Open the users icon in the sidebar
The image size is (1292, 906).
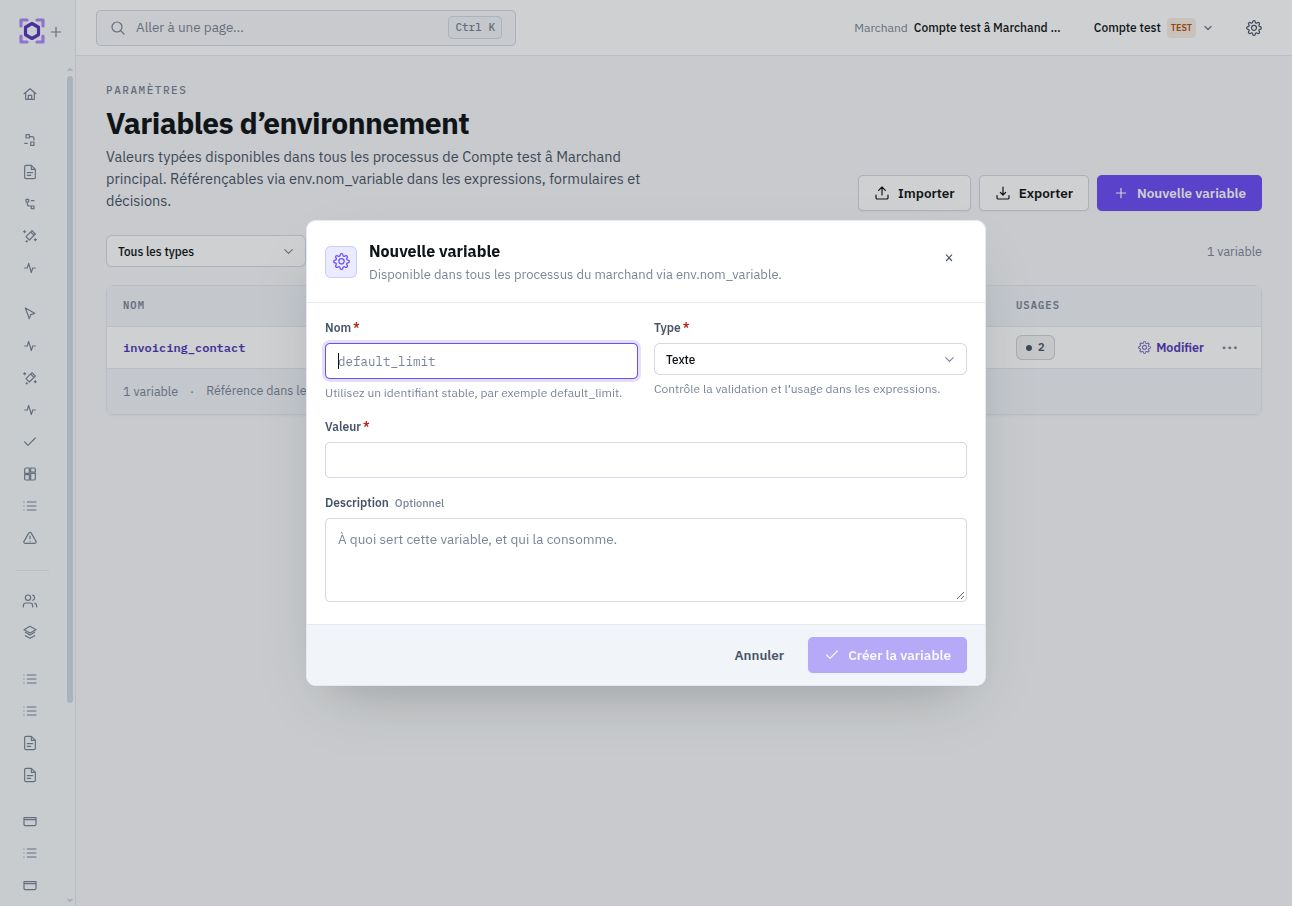pos(30,601)
